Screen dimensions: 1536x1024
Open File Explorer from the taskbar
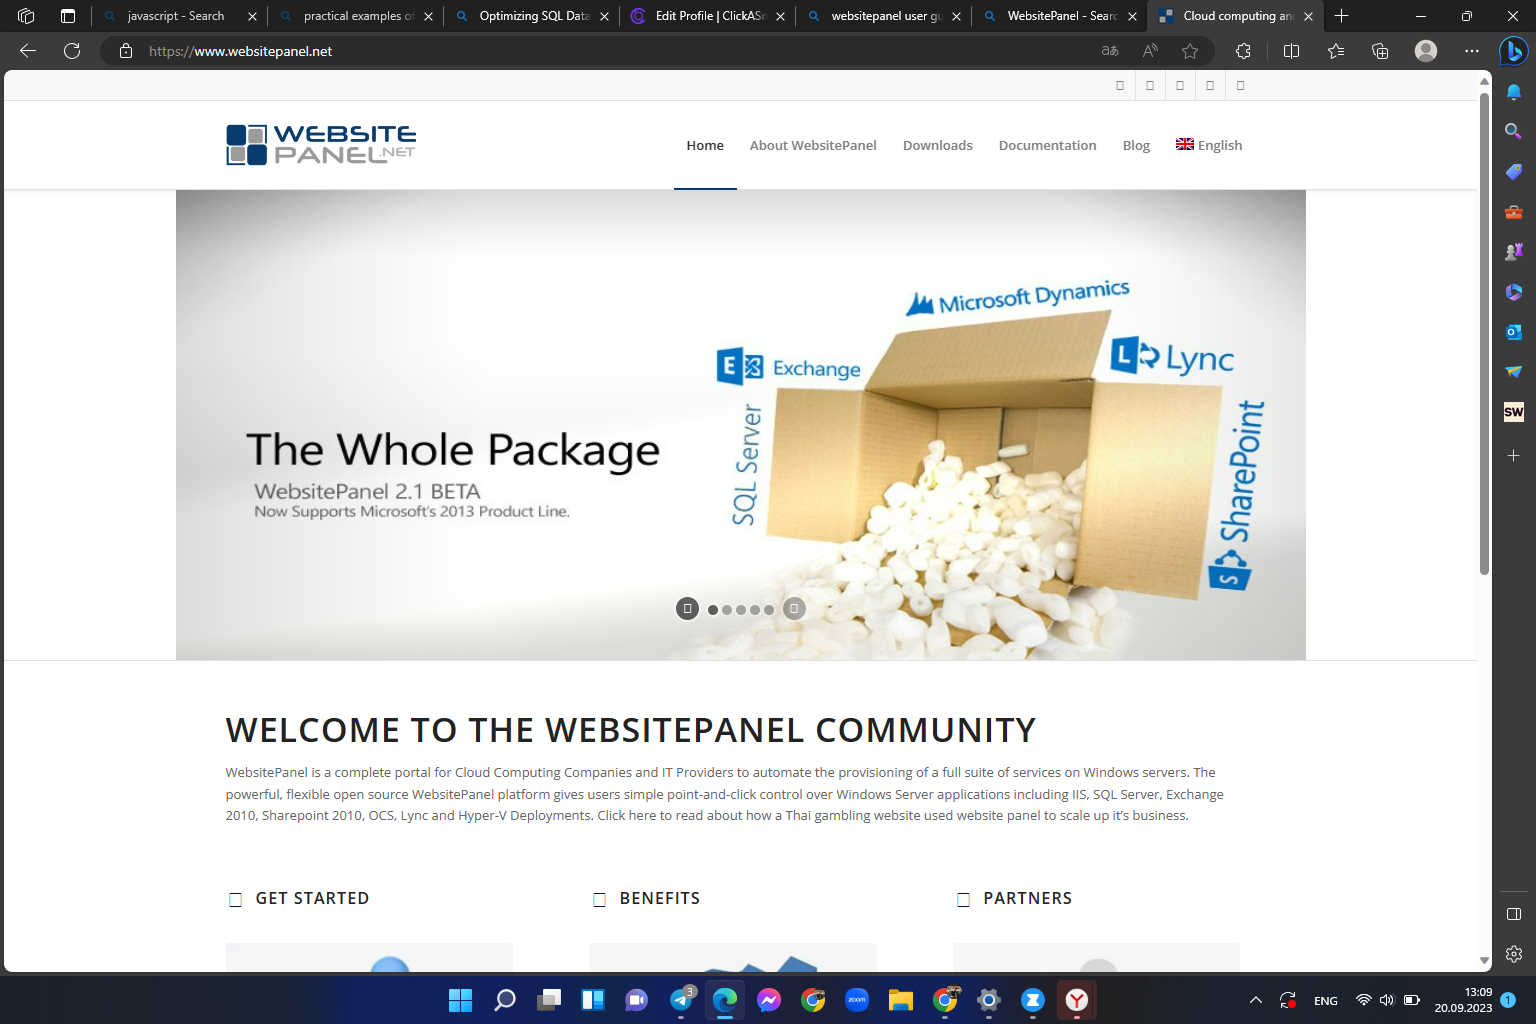pyautogui.click(x=901, y=1000)
